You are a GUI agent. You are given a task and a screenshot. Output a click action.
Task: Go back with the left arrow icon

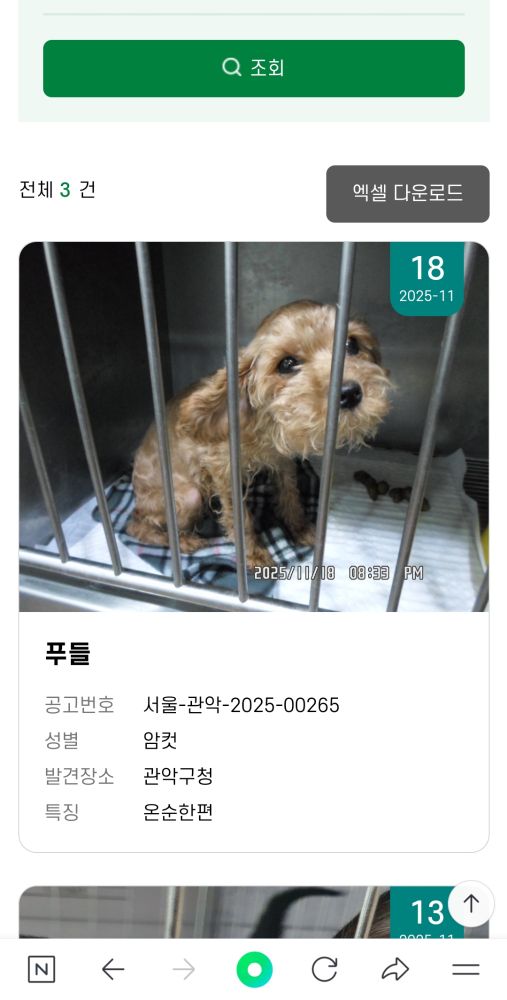click(113, 970)
